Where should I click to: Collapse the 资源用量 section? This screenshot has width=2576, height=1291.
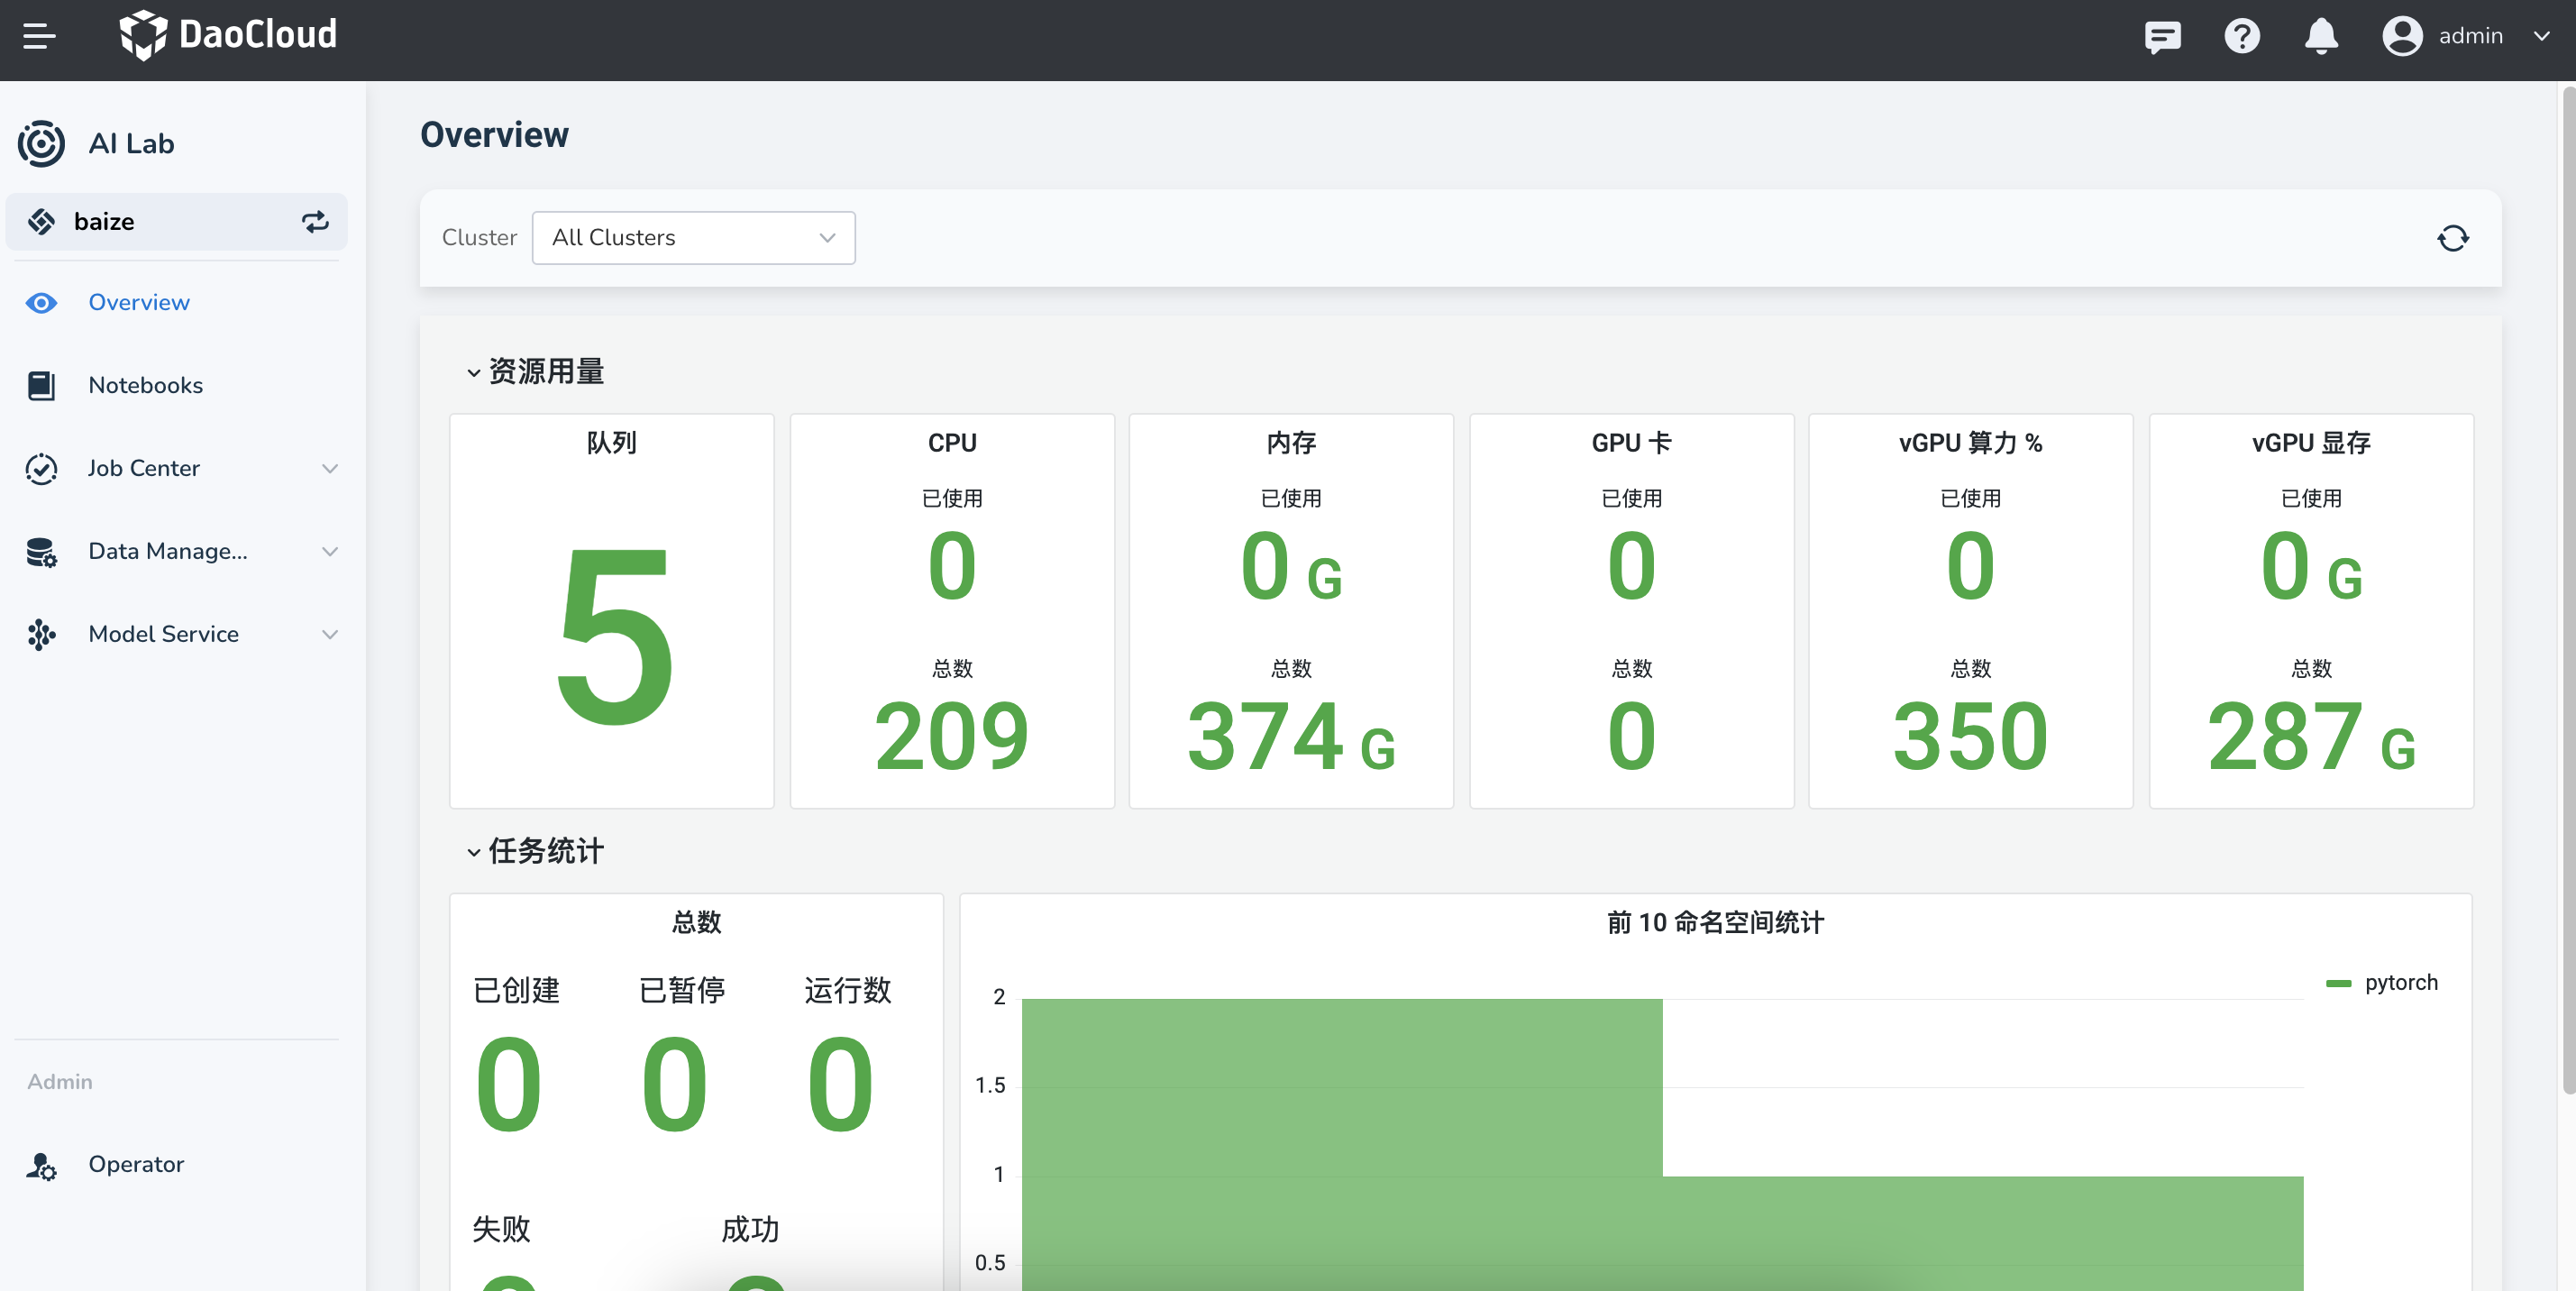point(474,372)
